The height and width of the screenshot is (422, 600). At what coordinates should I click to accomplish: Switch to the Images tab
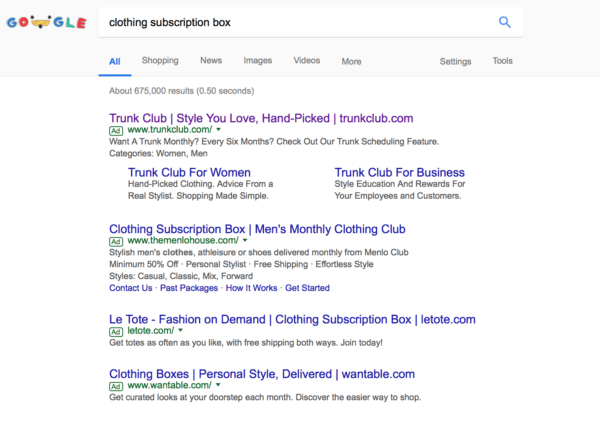tap(258, 60)
